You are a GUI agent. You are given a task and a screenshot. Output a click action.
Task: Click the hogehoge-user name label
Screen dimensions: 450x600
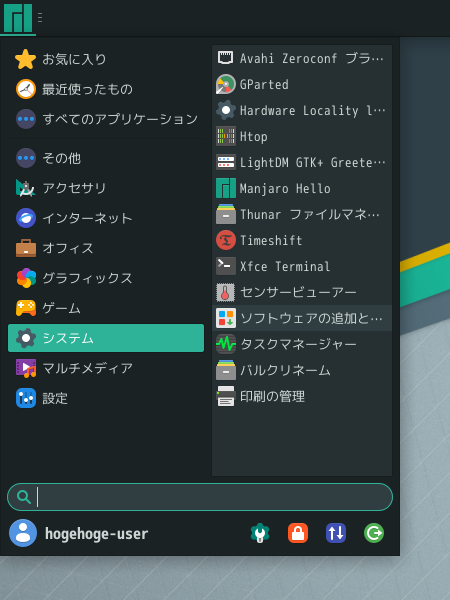tap(96, 534)
